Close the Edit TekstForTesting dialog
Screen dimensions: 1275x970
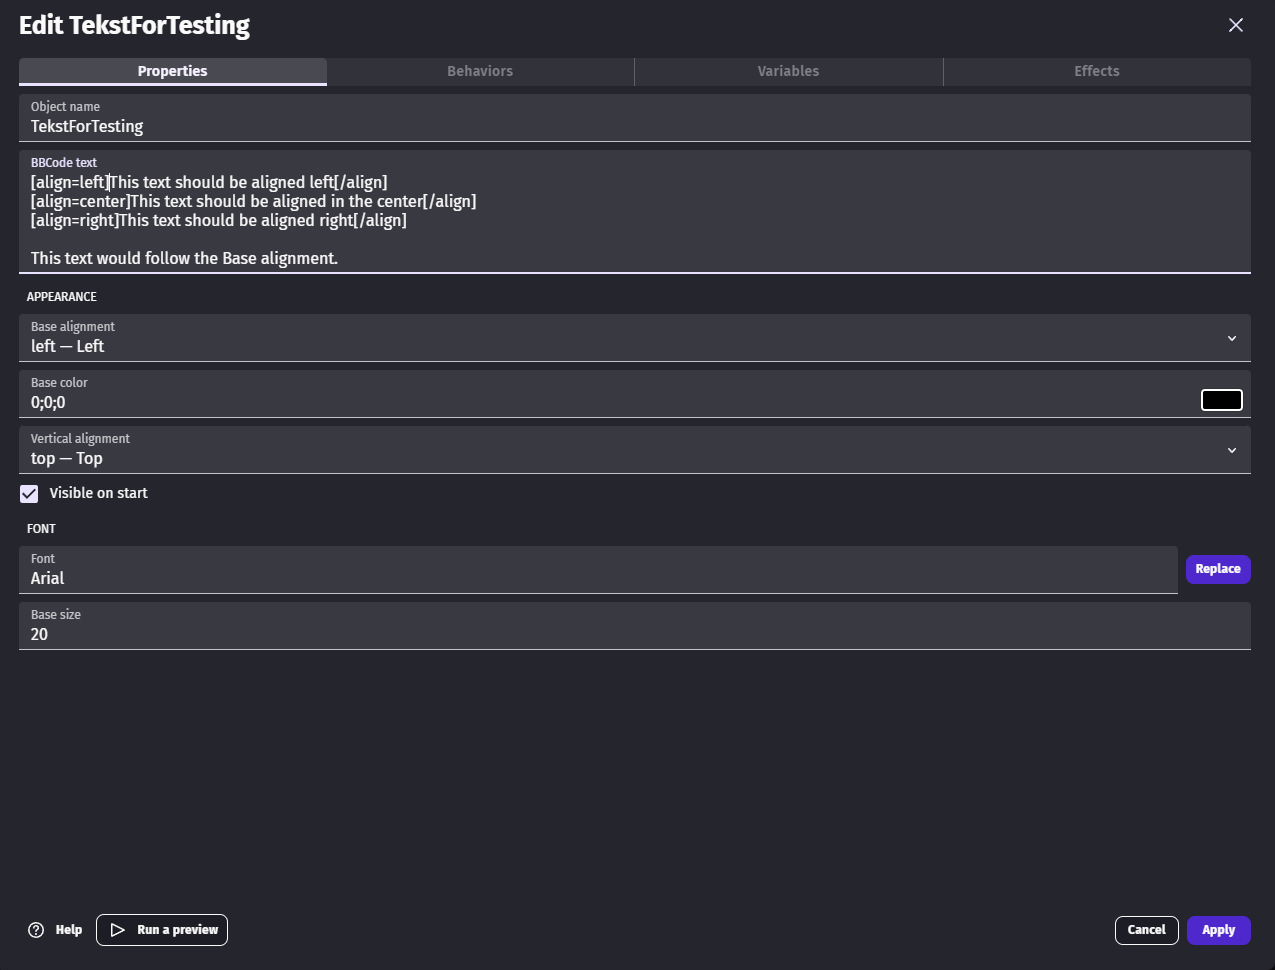click(1236, 25)
